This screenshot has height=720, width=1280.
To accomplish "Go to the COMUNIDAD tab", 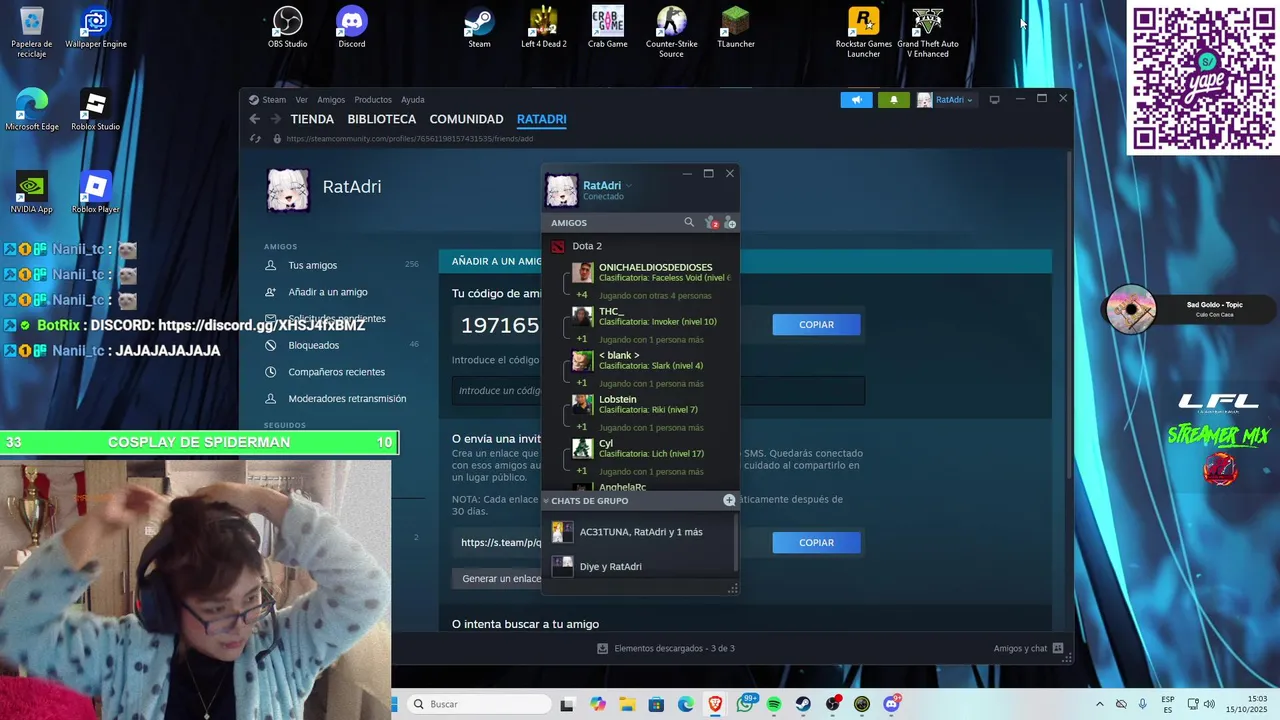I will coord(466,119).
